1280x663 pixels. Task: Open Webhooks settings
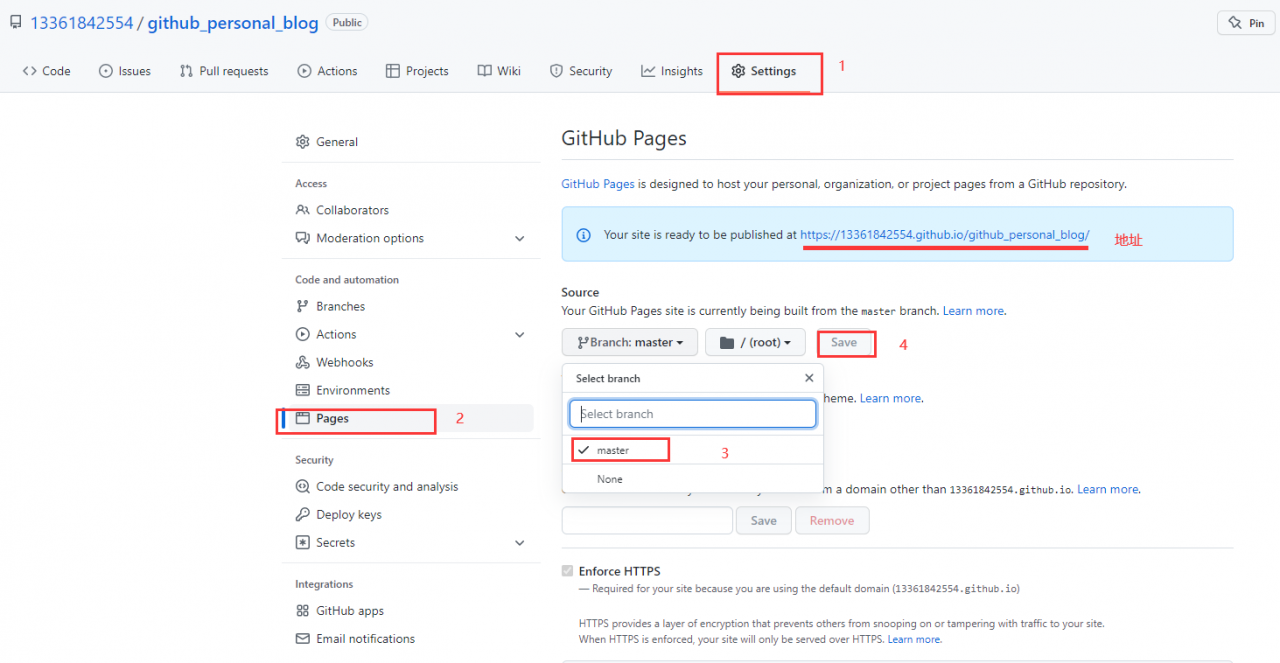pyautogui.click(x=345, y=362)
